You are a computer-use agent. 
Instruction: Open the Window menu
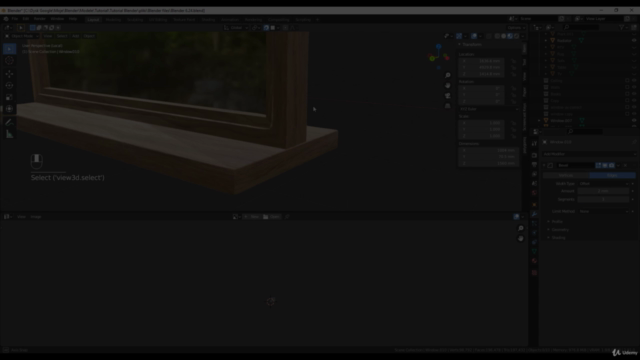pos(57,19)
